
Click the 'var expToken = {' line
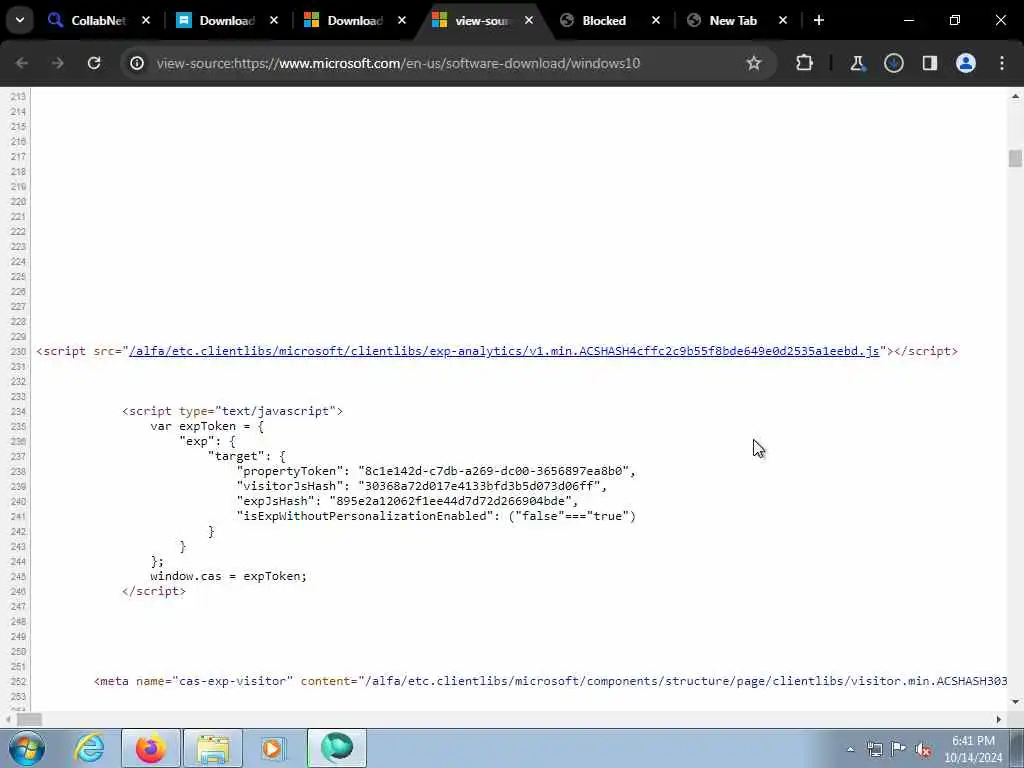[x=207, y=426]
